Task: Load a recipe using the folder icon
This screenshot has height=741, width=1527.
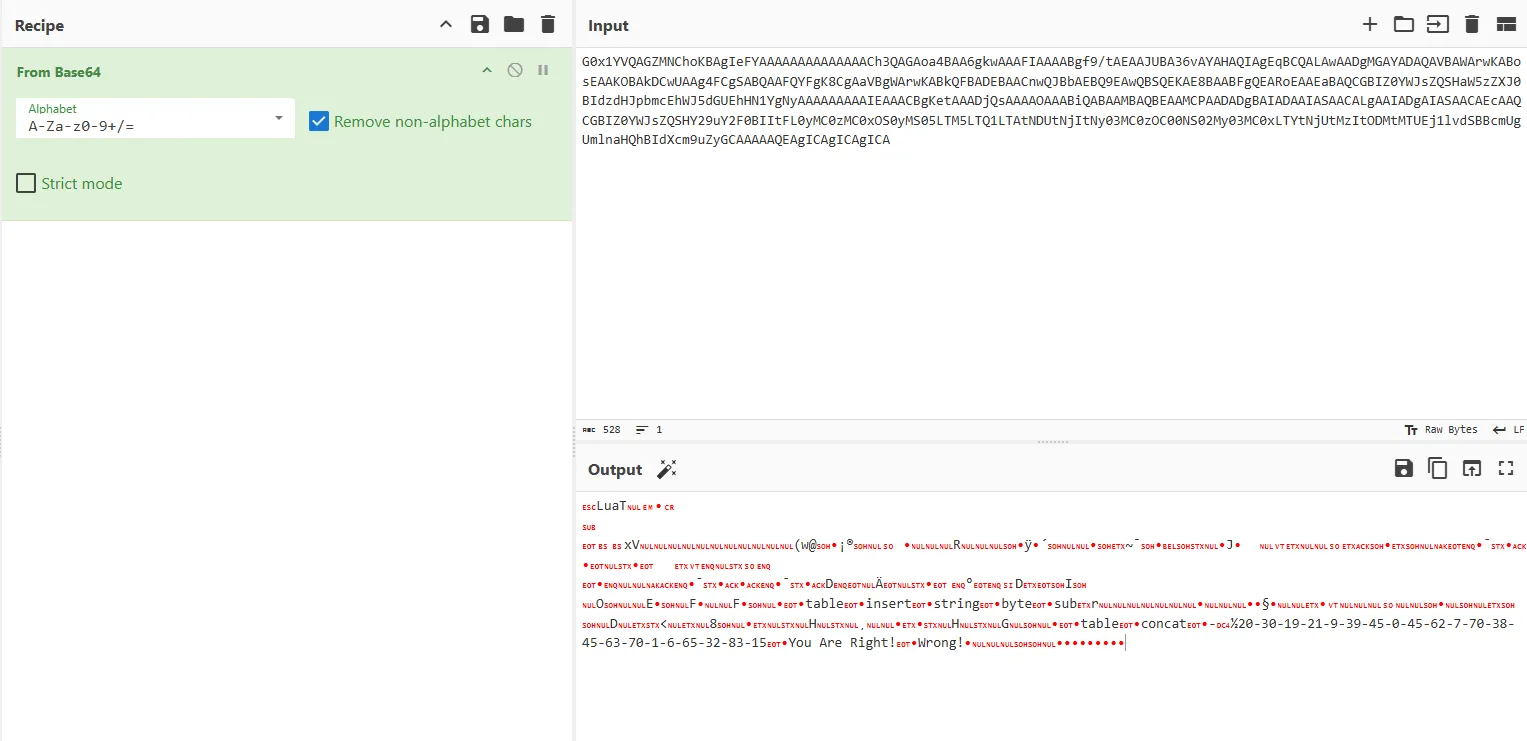Action: [x=514, y=25]
